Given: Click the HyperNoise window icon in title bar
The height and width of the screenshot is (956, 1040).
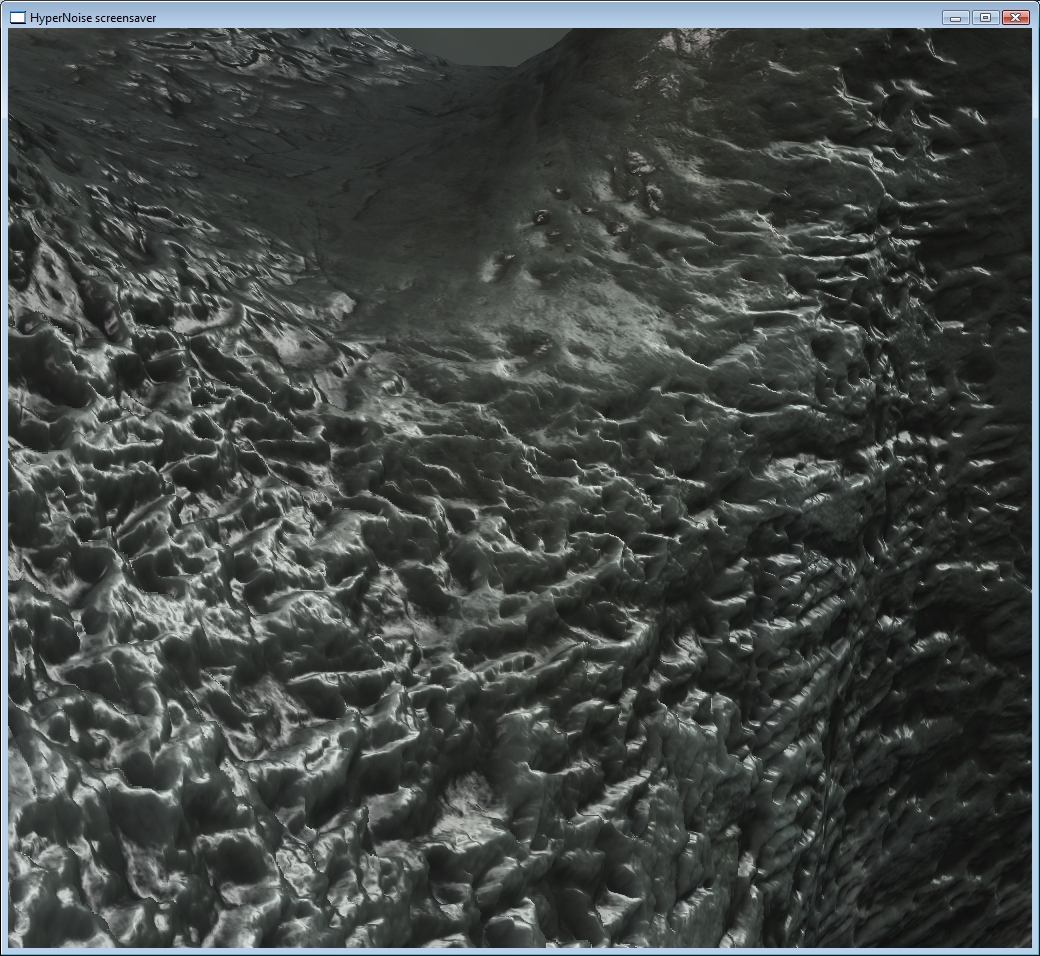Looking at the screenshot, I should click(17, 18).
